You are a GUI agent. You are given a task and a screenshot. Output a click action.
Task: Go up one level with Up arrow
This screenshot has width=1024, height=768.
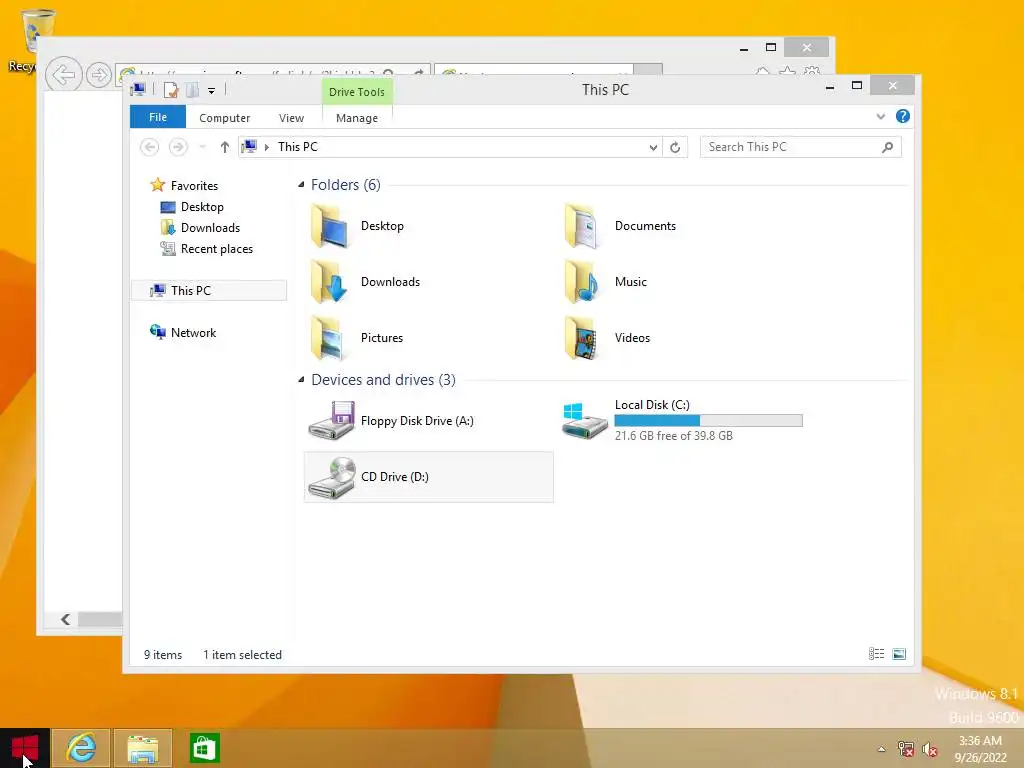click(x=225, y=147)
